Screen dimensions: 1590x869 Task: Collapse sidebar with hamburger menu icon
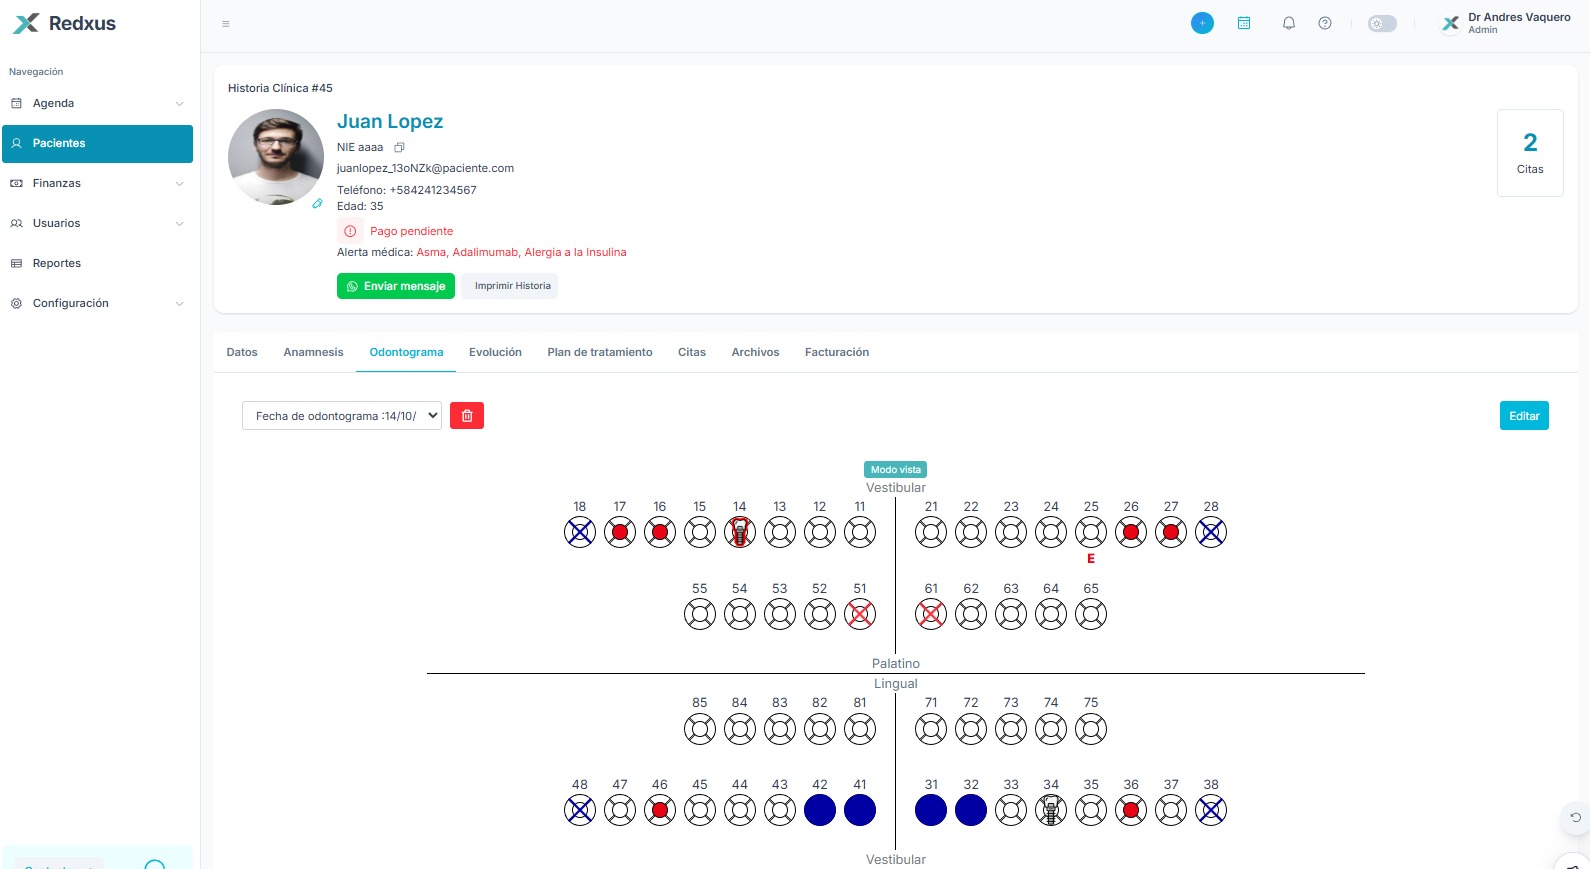226,24
